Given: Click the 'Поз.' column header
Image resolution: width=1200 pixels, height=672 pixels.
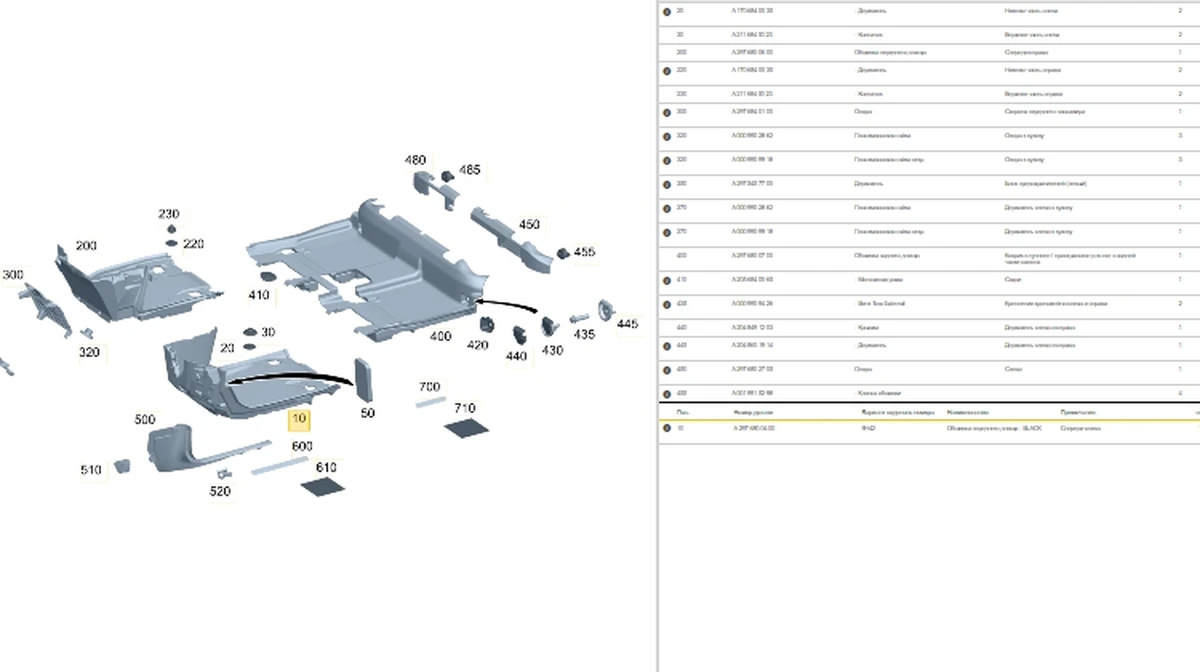Looking at the screenshot, I should (x=682, y=411).
